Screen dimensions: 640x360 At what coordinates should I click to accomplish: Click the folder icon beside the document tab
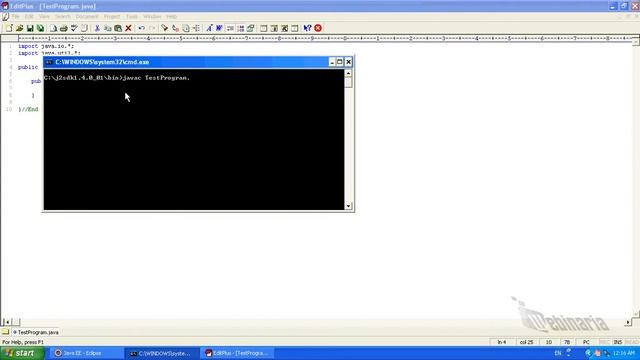[x=5, y=332]
